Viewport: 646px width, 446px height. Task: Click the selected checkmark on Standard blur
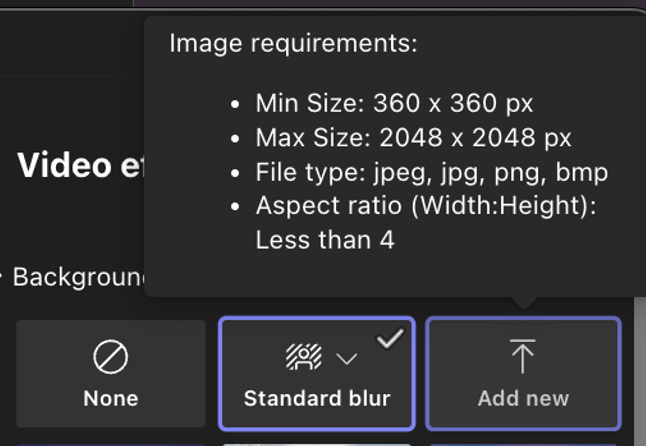point(389,340)
